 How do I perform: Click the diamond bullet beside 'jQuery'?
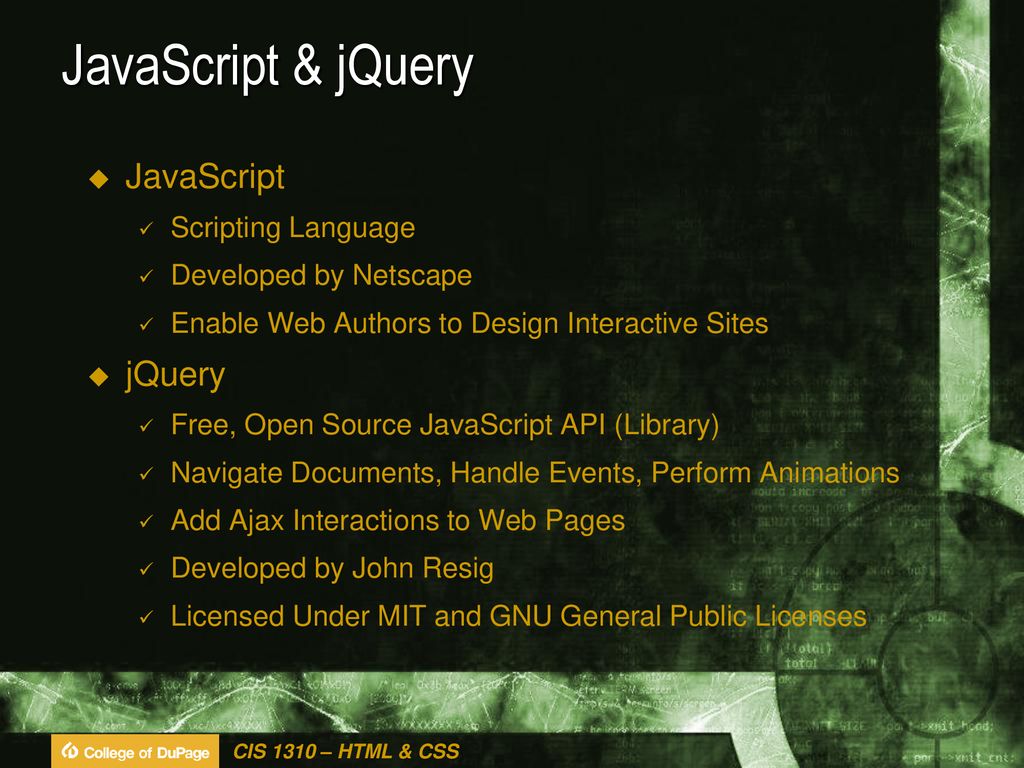pyautogui.click(x=99, y=376)
